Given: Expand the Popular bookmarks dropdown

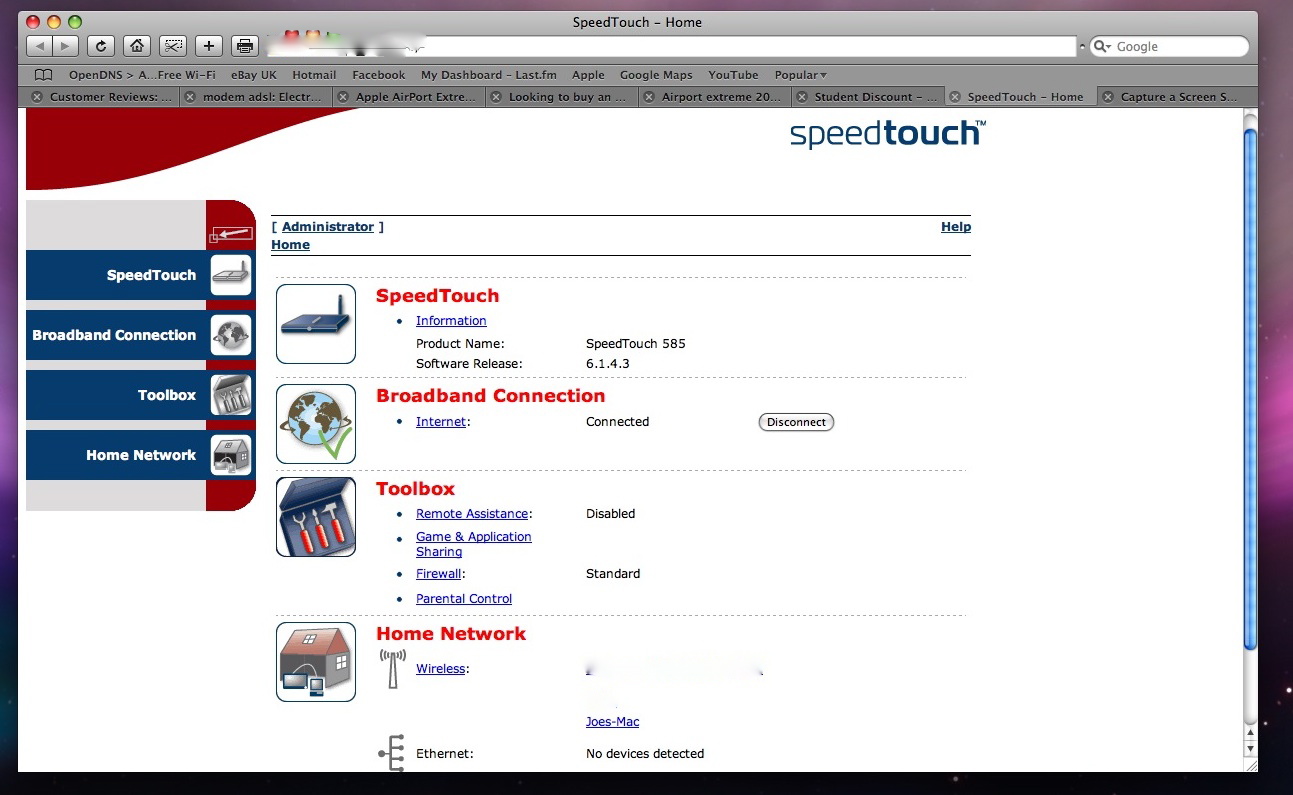Looking at the screenshot, I should (800, 75).
